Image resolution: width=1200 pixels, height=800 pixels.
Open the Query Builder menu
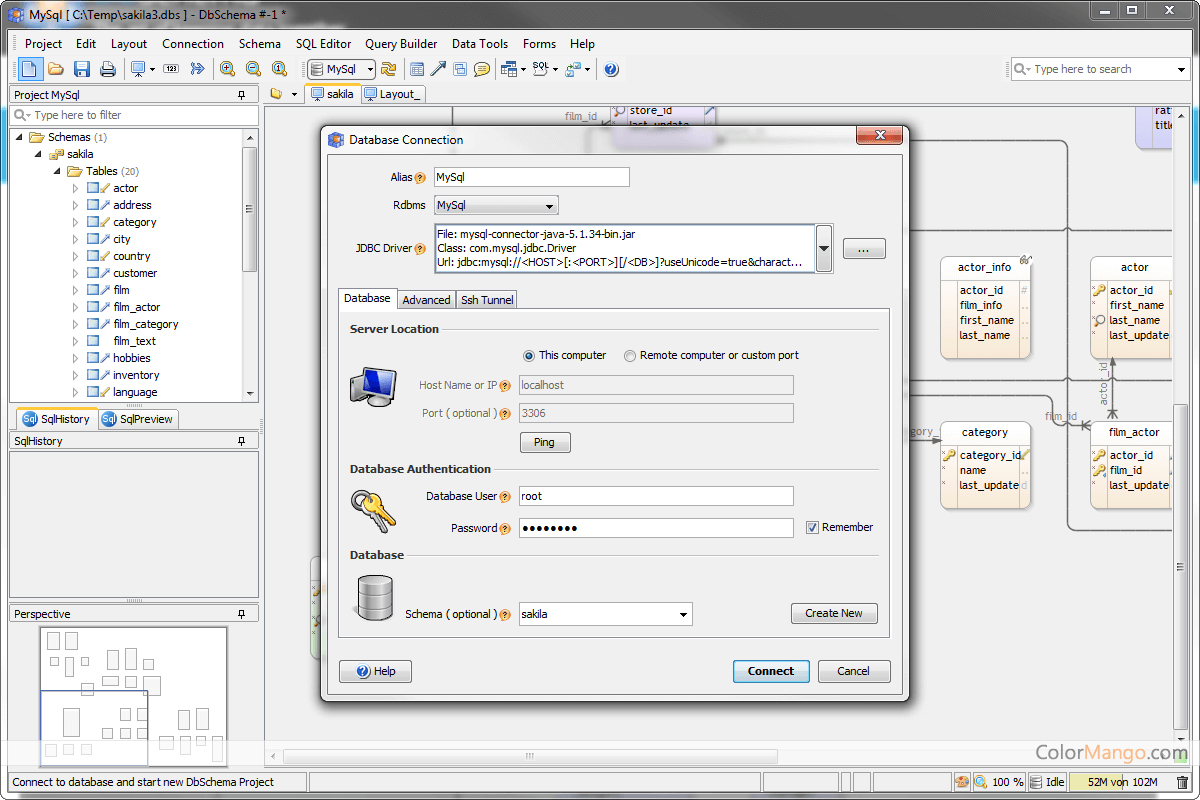click(x=401, y=44)
